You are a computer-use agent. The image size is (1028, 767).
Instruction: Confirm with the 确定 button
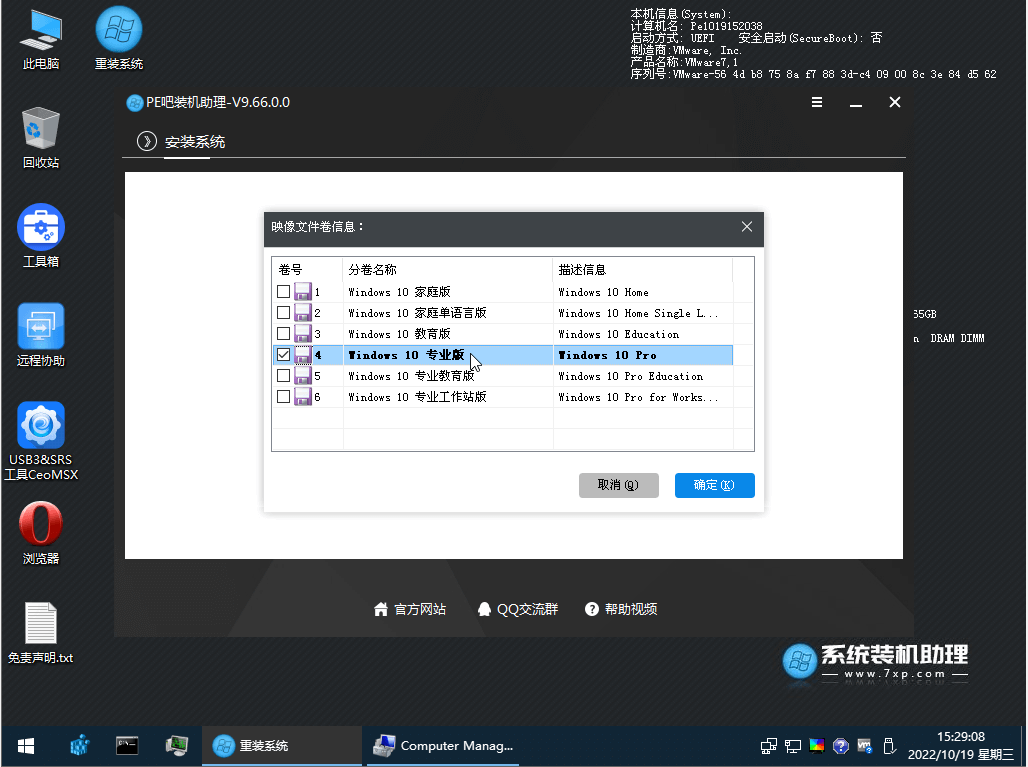(715, 485)
